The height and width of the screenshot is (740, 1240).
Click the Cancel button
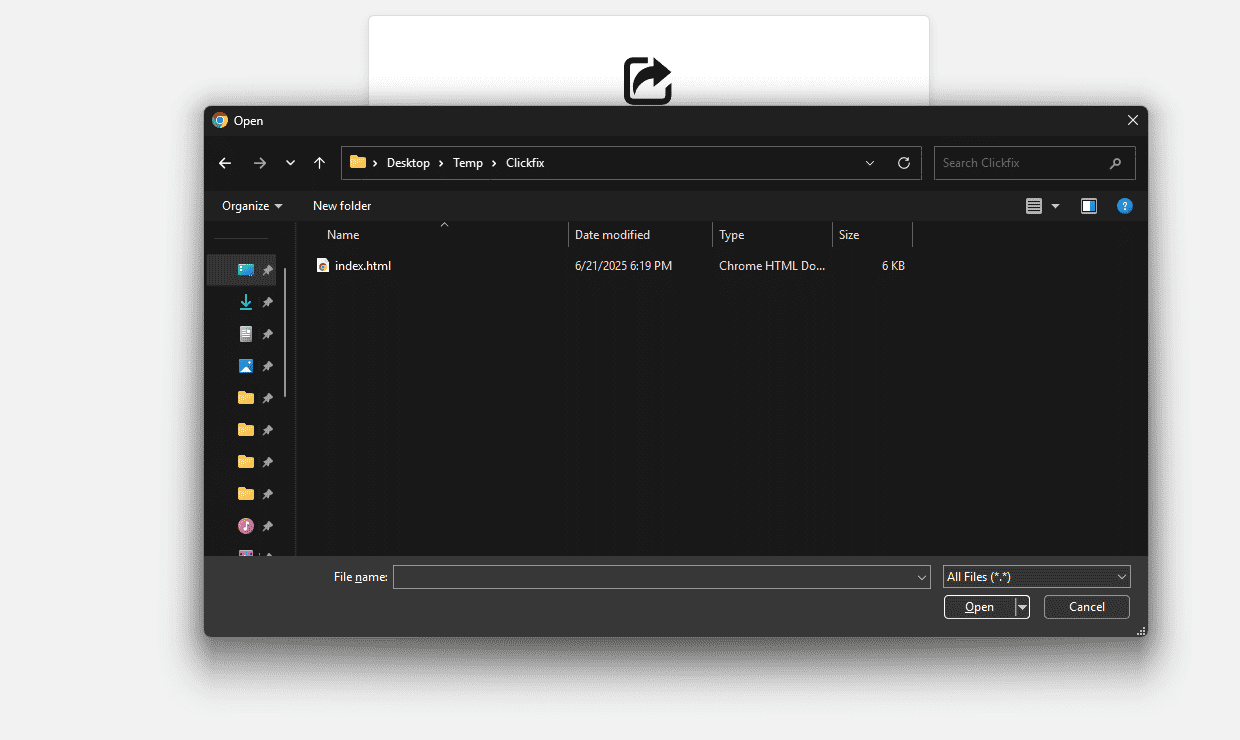point(1087,607)
